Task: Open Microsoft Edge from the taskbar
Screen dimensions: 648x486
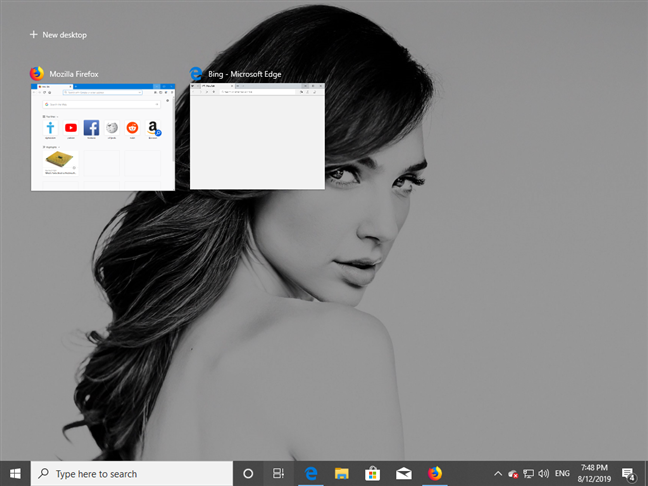Action: (311, 474)
